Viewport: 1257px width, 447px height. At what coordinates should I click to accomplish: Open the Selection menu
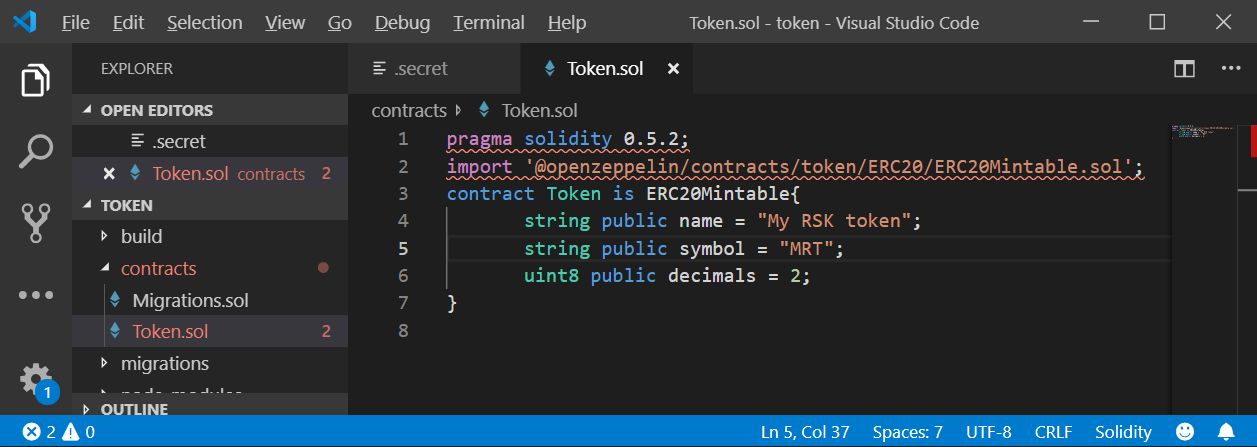(204, 22)
